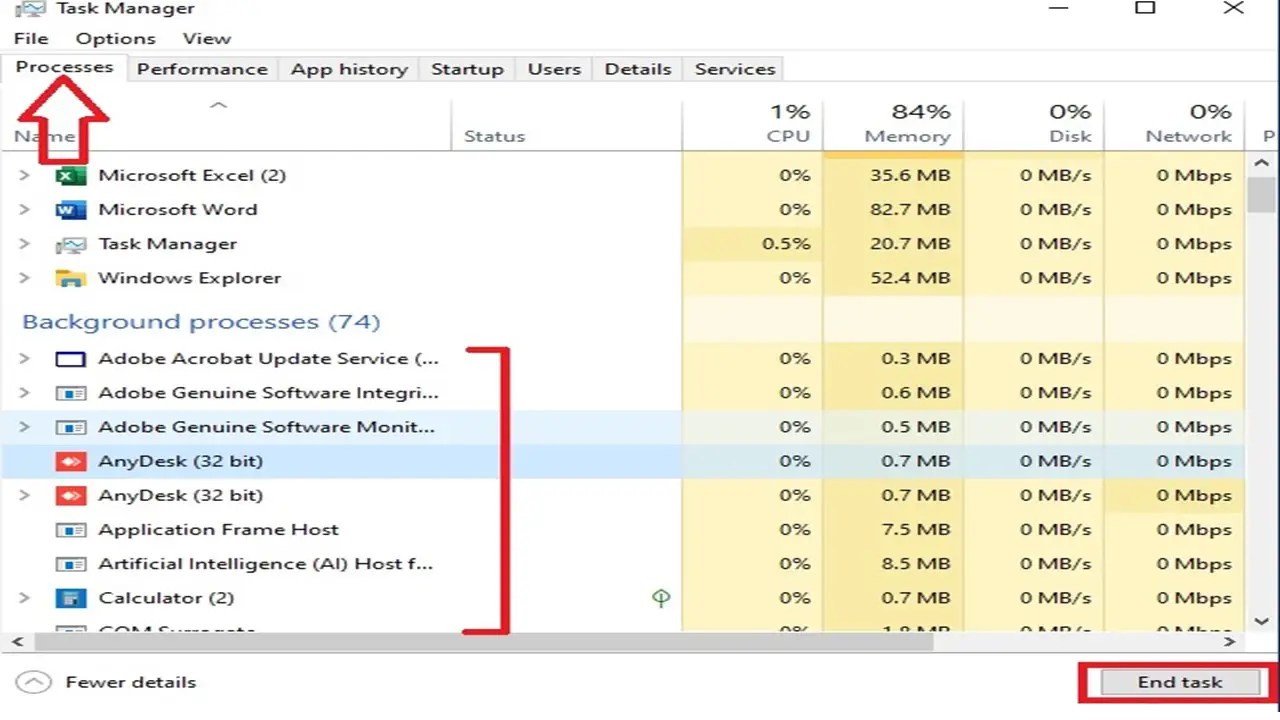Click the Task Manager process icon
Image resolution: width=1280 pixels, height=720 pixels.
tap(70, 244)
